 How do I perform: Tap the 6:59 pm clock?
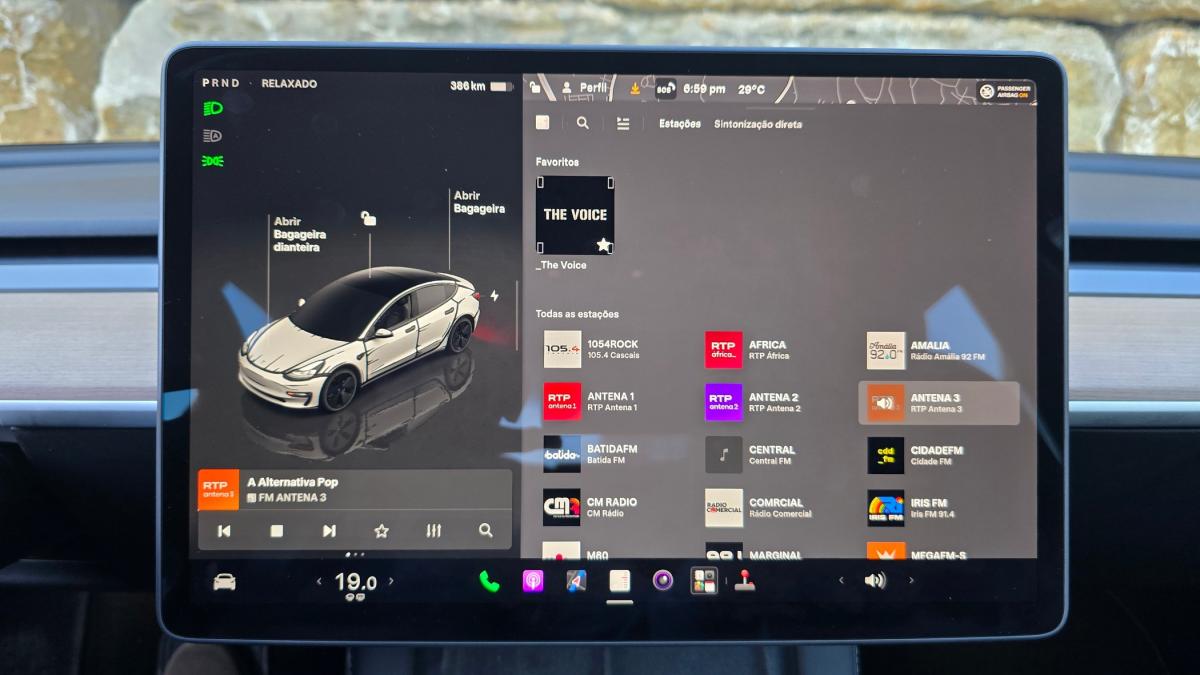[x=704, y=89]
